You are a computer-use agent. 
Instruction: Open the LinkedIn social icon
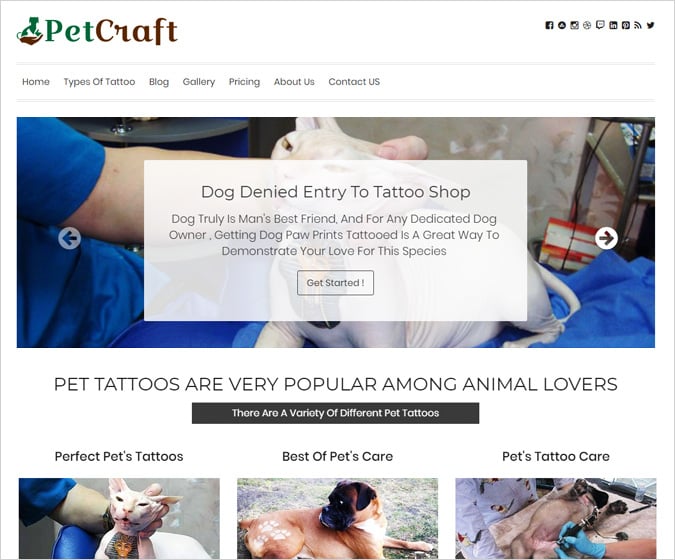click(x=613, y=25)
